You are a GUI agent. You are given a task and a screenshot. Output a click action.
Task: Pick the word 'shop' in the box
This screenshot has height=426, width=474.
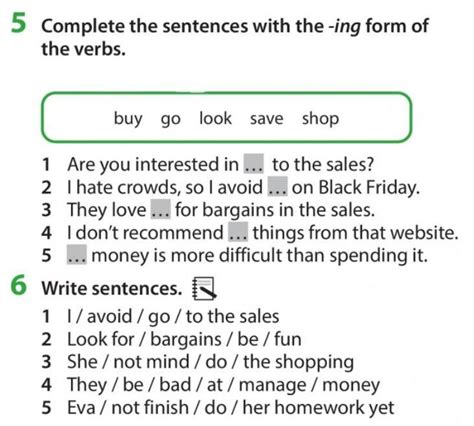click(x=321, y=119)
